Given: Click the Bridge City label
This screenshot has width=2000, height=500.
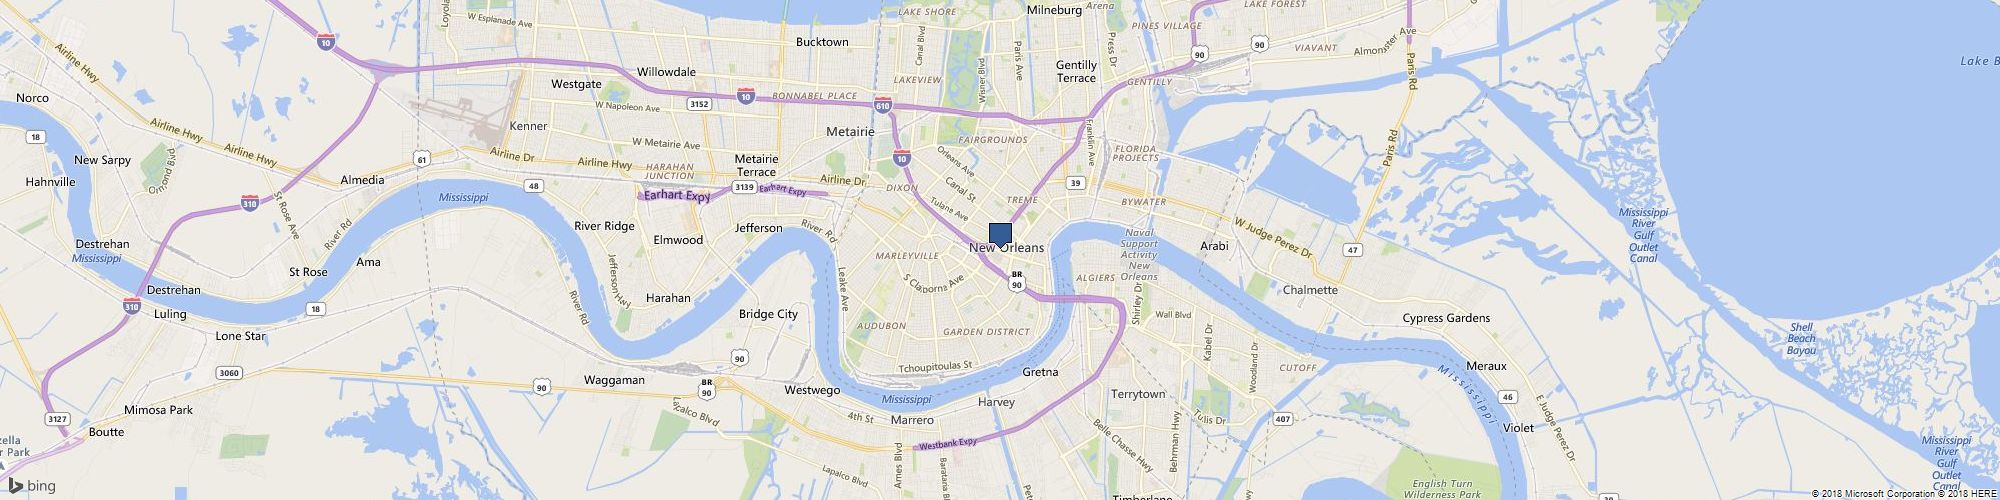Looking at the screenshot, I should coord(768,314).
